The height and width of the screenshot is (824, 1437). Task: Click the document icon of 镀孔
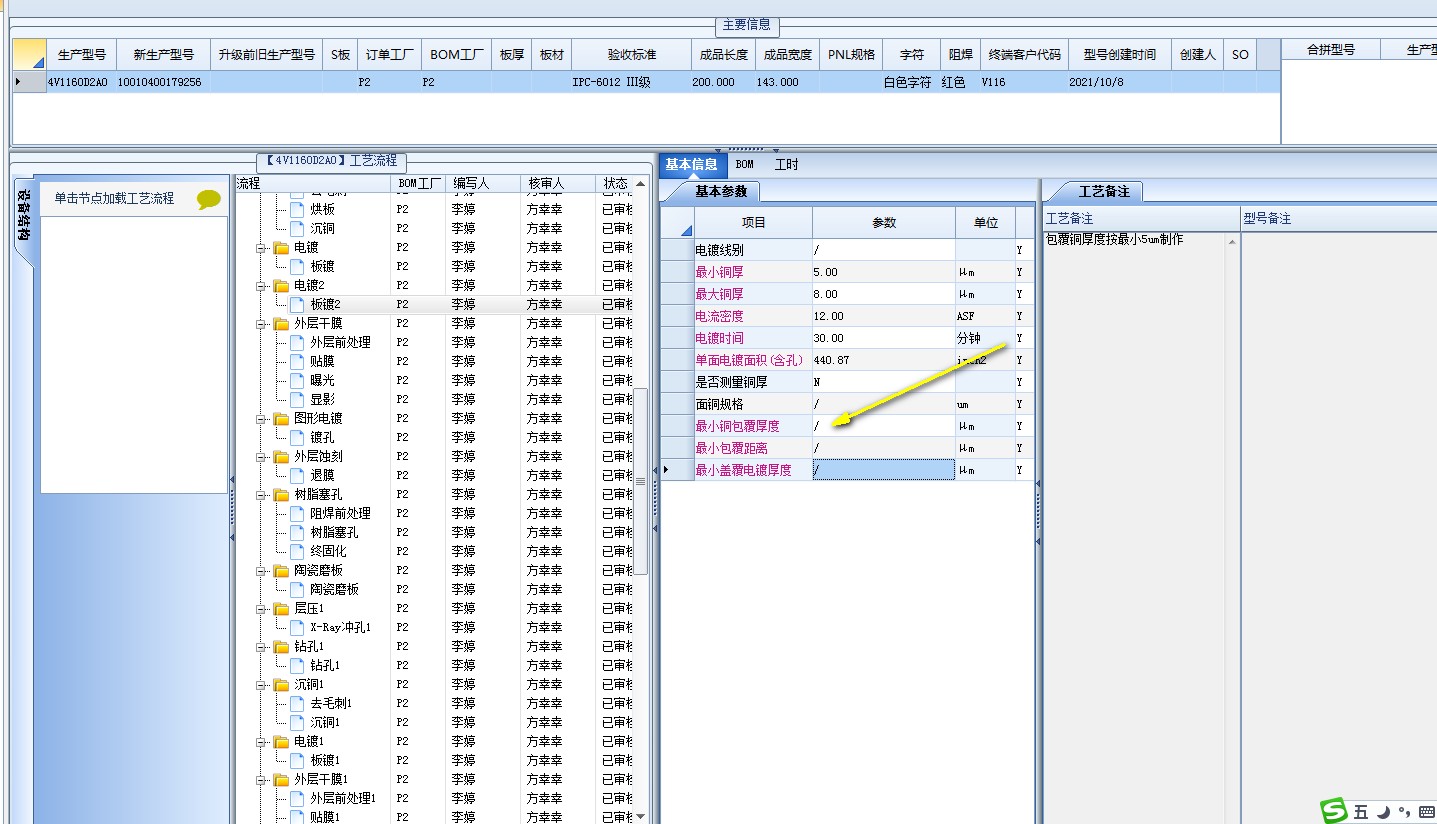[297, 438]
